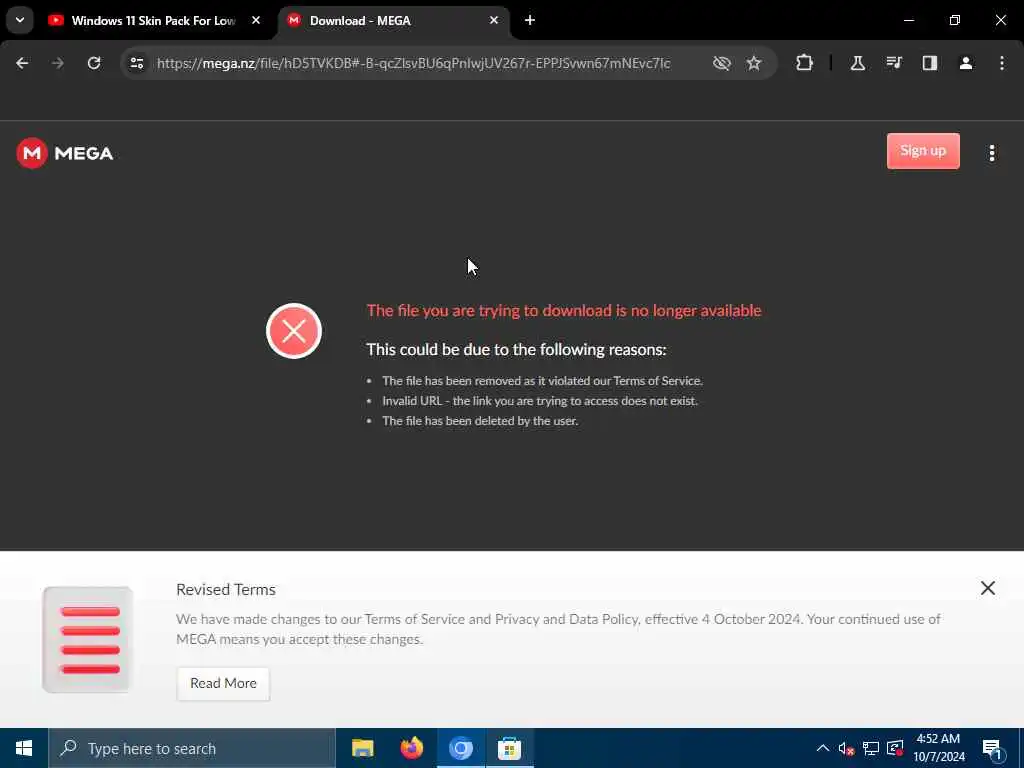Go back to the previous page
This screenshot has width=1024, height=768.
(22, 63)
